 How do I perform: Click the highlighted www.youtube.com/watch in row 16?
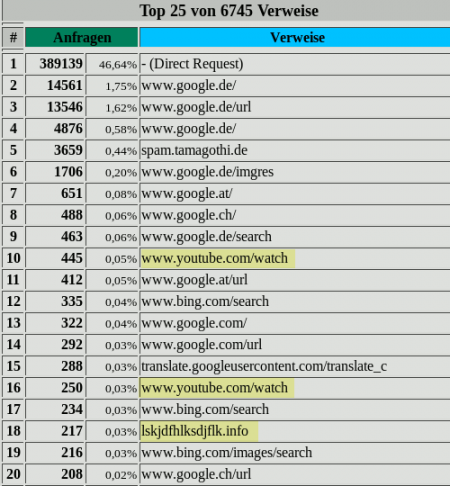click(x=214, y=388)
